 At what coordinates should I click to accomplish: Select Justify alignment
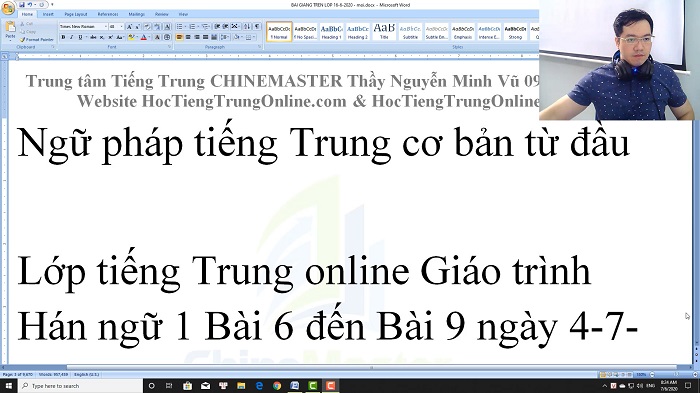click(205, 37)
